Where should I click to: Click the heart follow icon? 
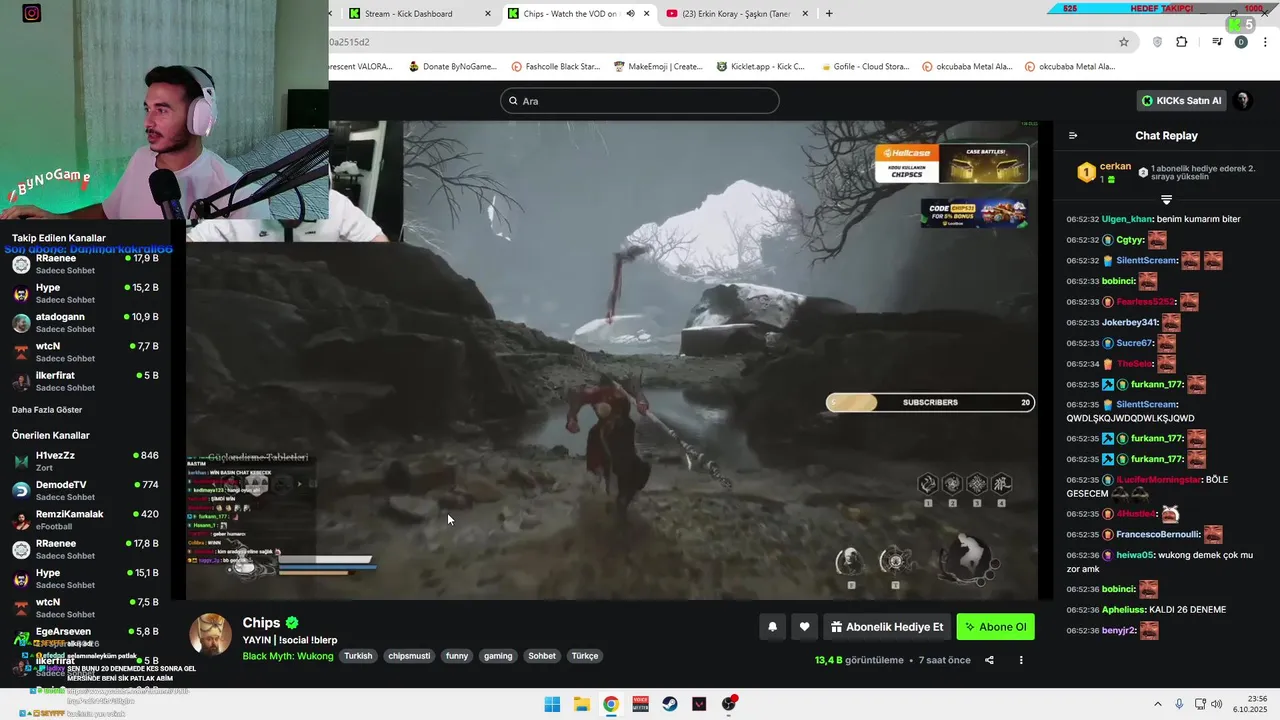pos(804,627)
